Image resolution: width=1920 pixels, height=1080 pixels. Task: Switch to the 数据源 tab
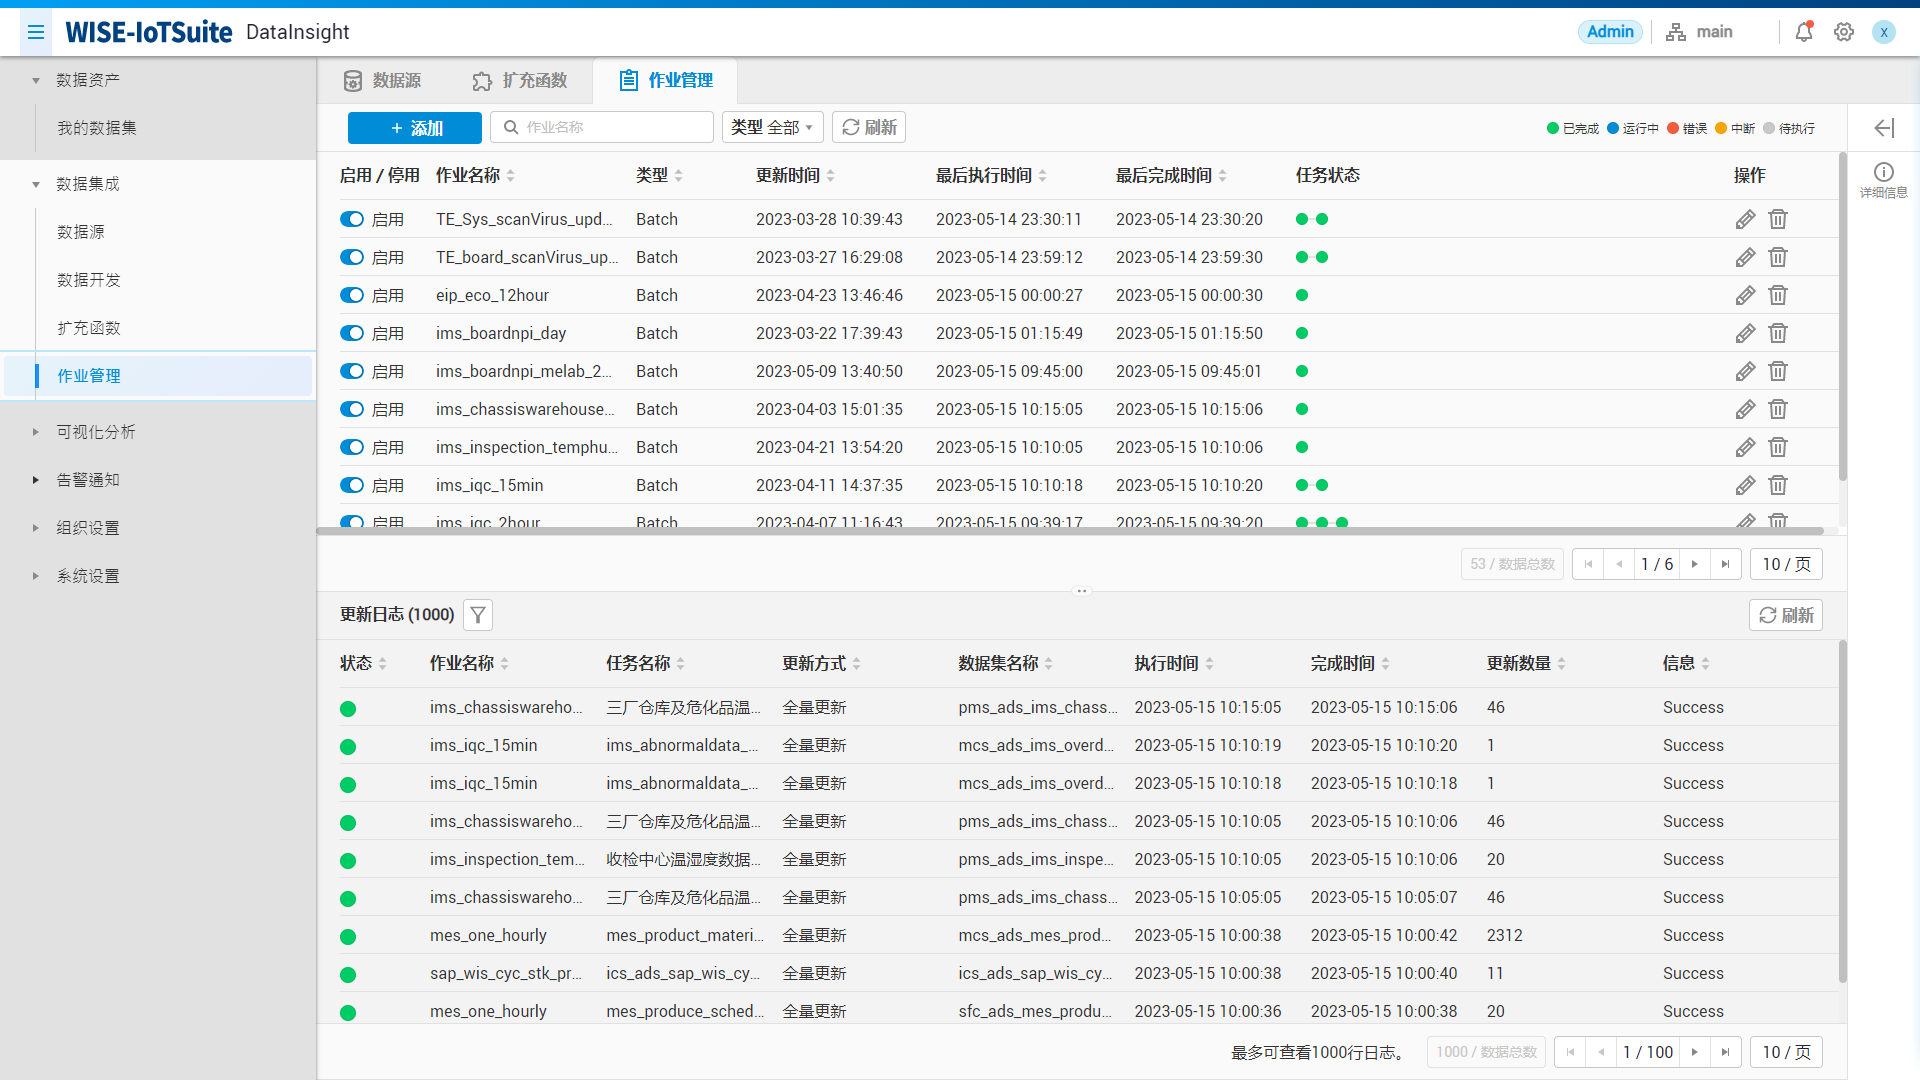coord(382,81)
